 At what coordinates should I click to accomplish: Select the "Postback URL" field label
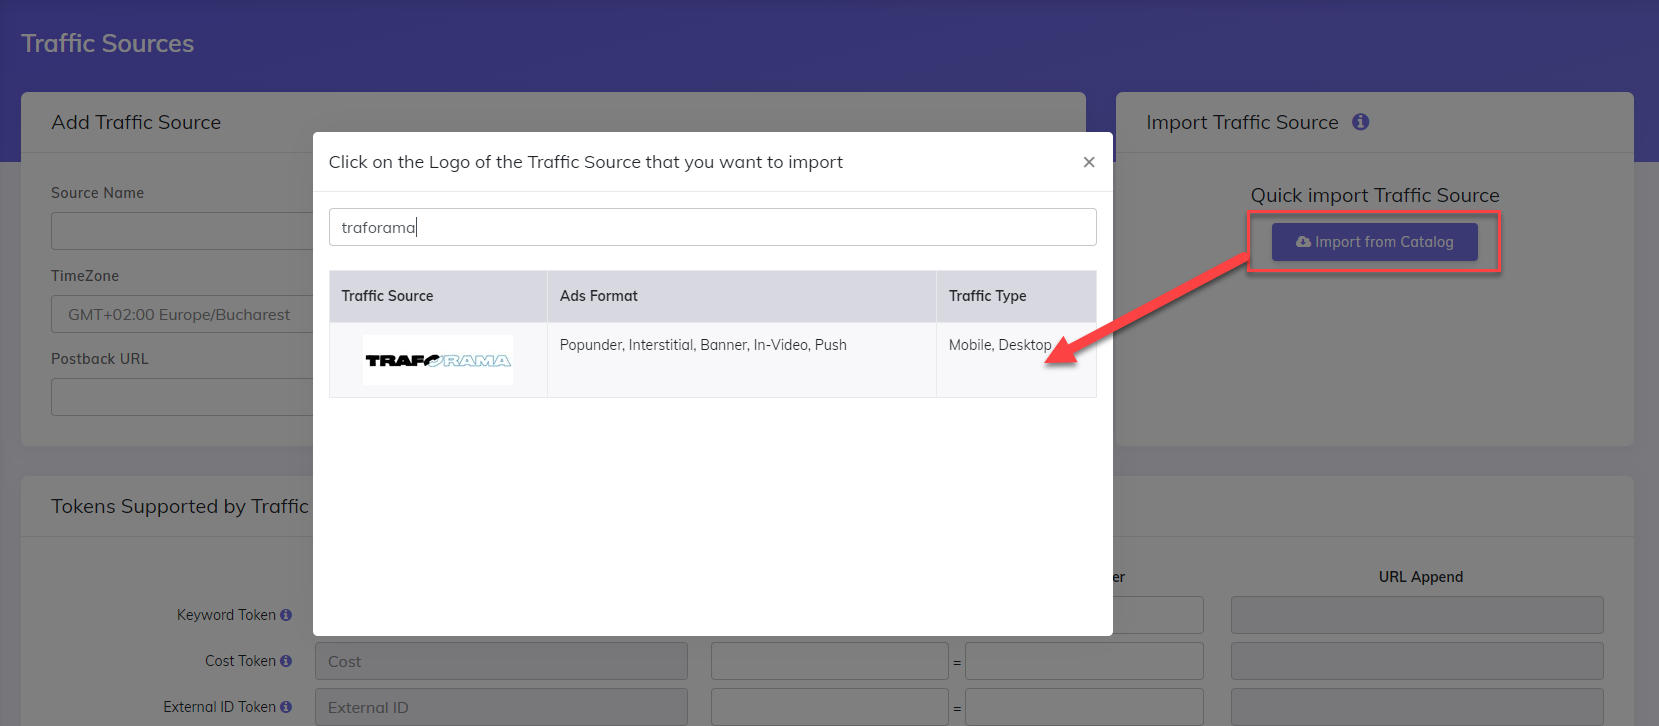[x=99, y=359]
